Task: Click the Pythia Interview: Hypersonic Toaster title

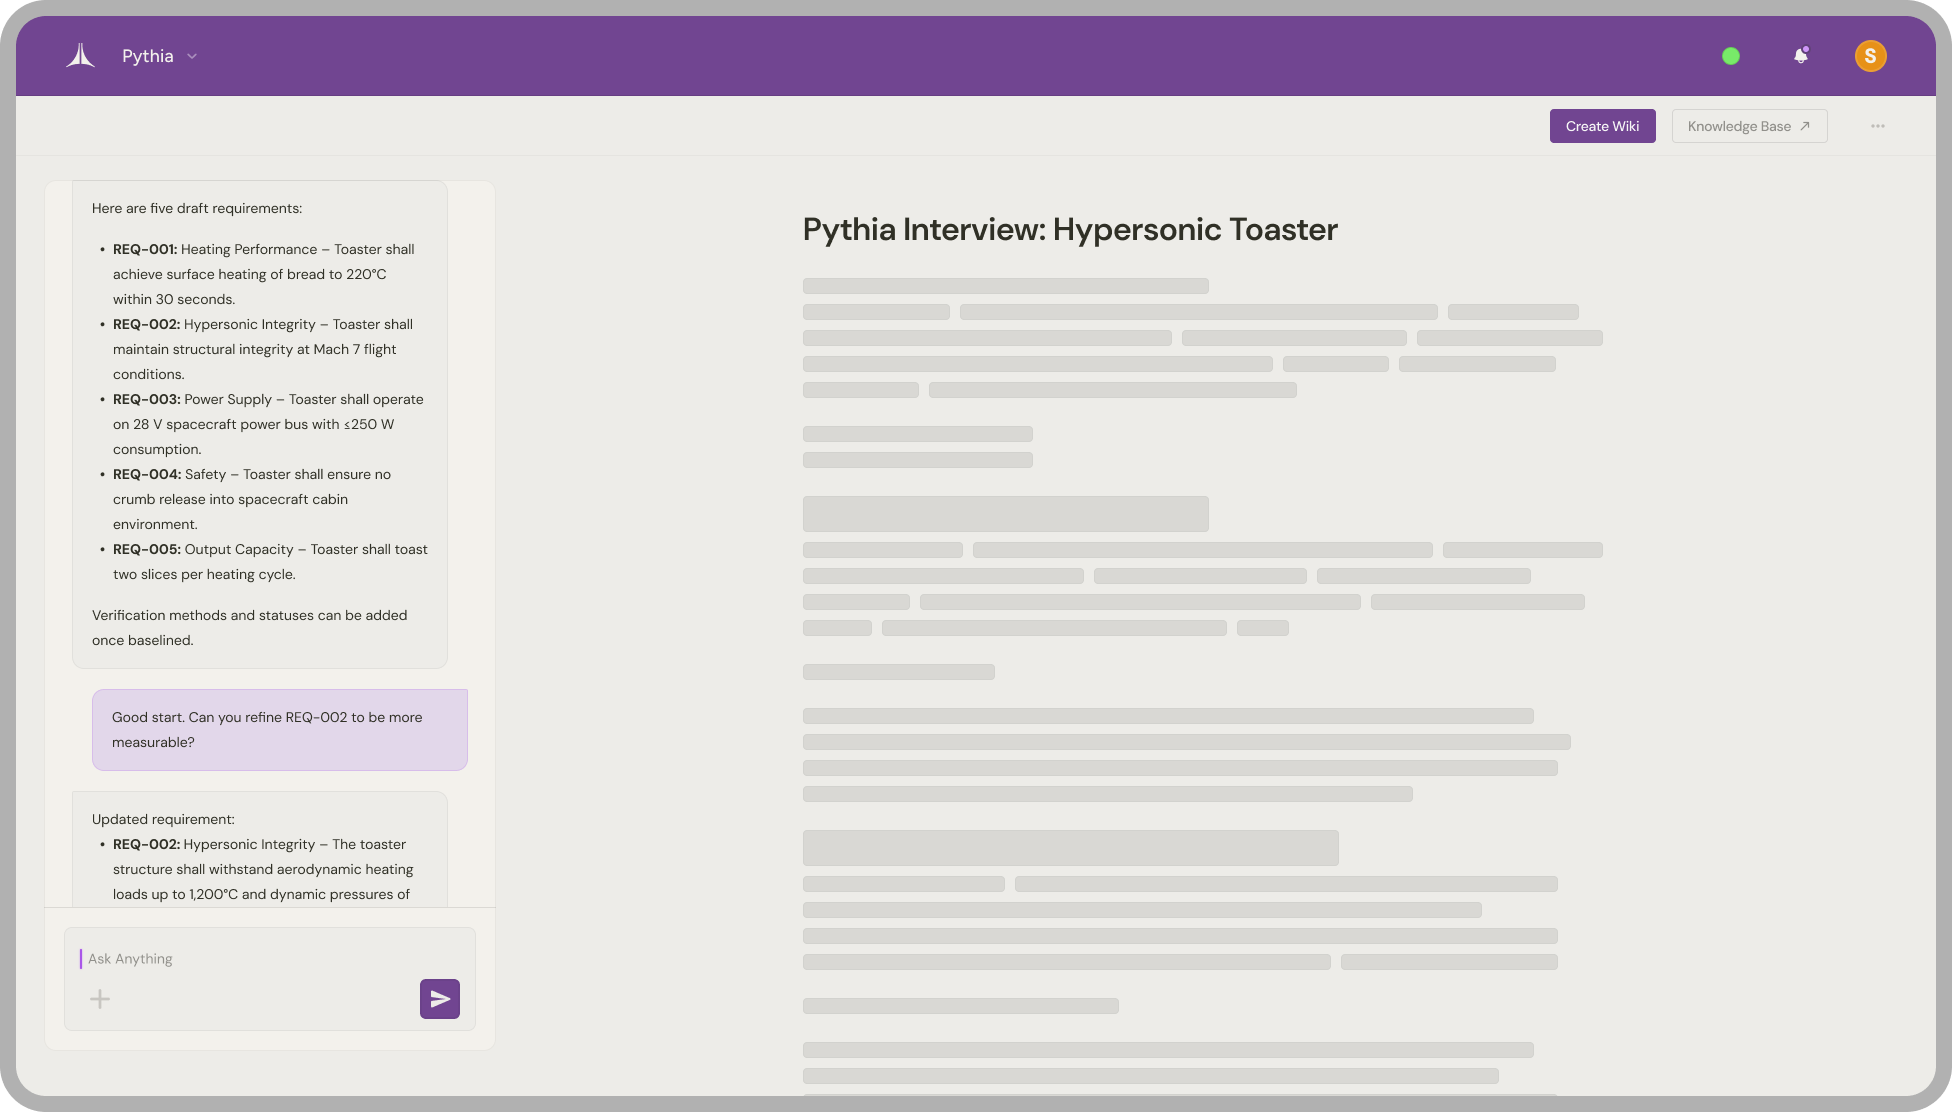Action: coord(1070,229)
